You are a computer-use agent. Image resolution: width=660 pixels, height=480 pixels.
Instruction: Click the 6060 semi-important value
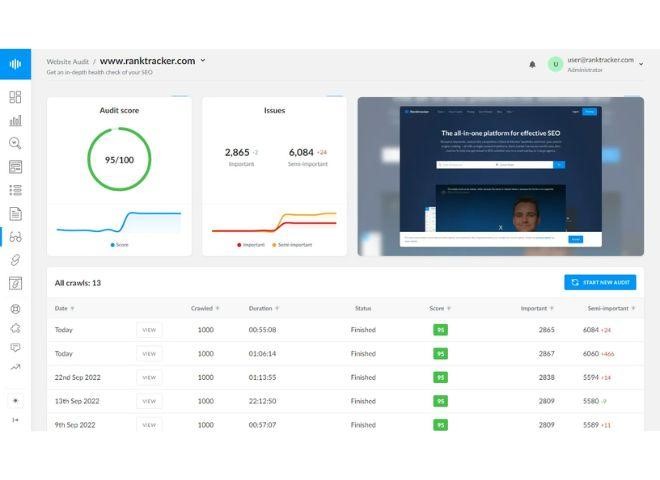coord(591,354)
